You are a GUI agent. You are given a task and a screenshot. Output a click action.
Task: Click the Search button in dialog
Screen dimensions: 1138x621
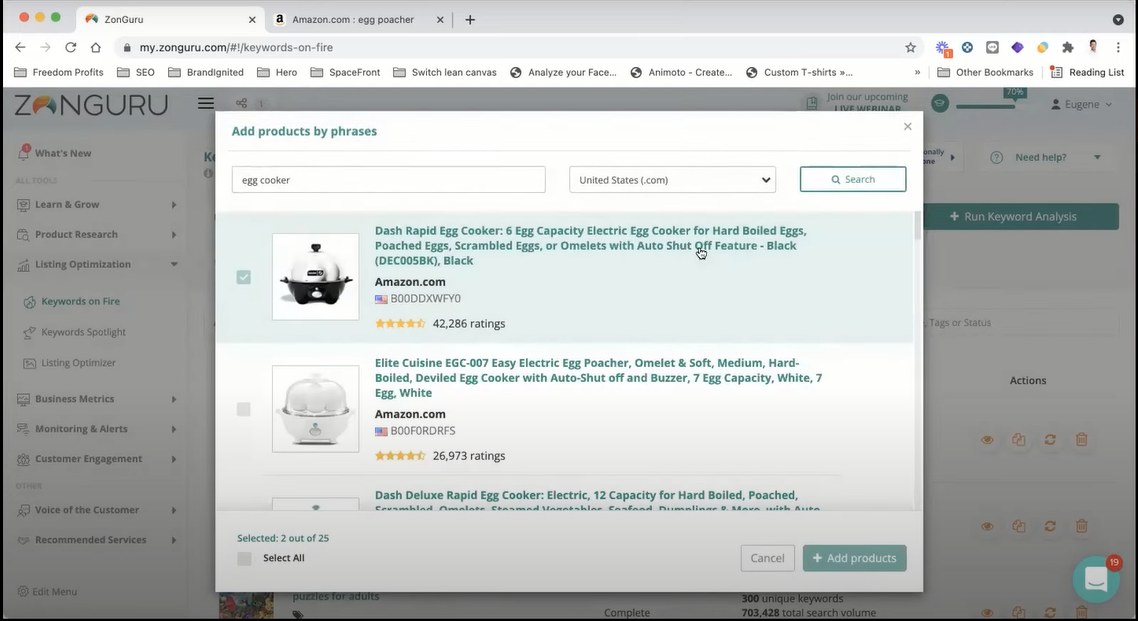click(x=853, y=179)
